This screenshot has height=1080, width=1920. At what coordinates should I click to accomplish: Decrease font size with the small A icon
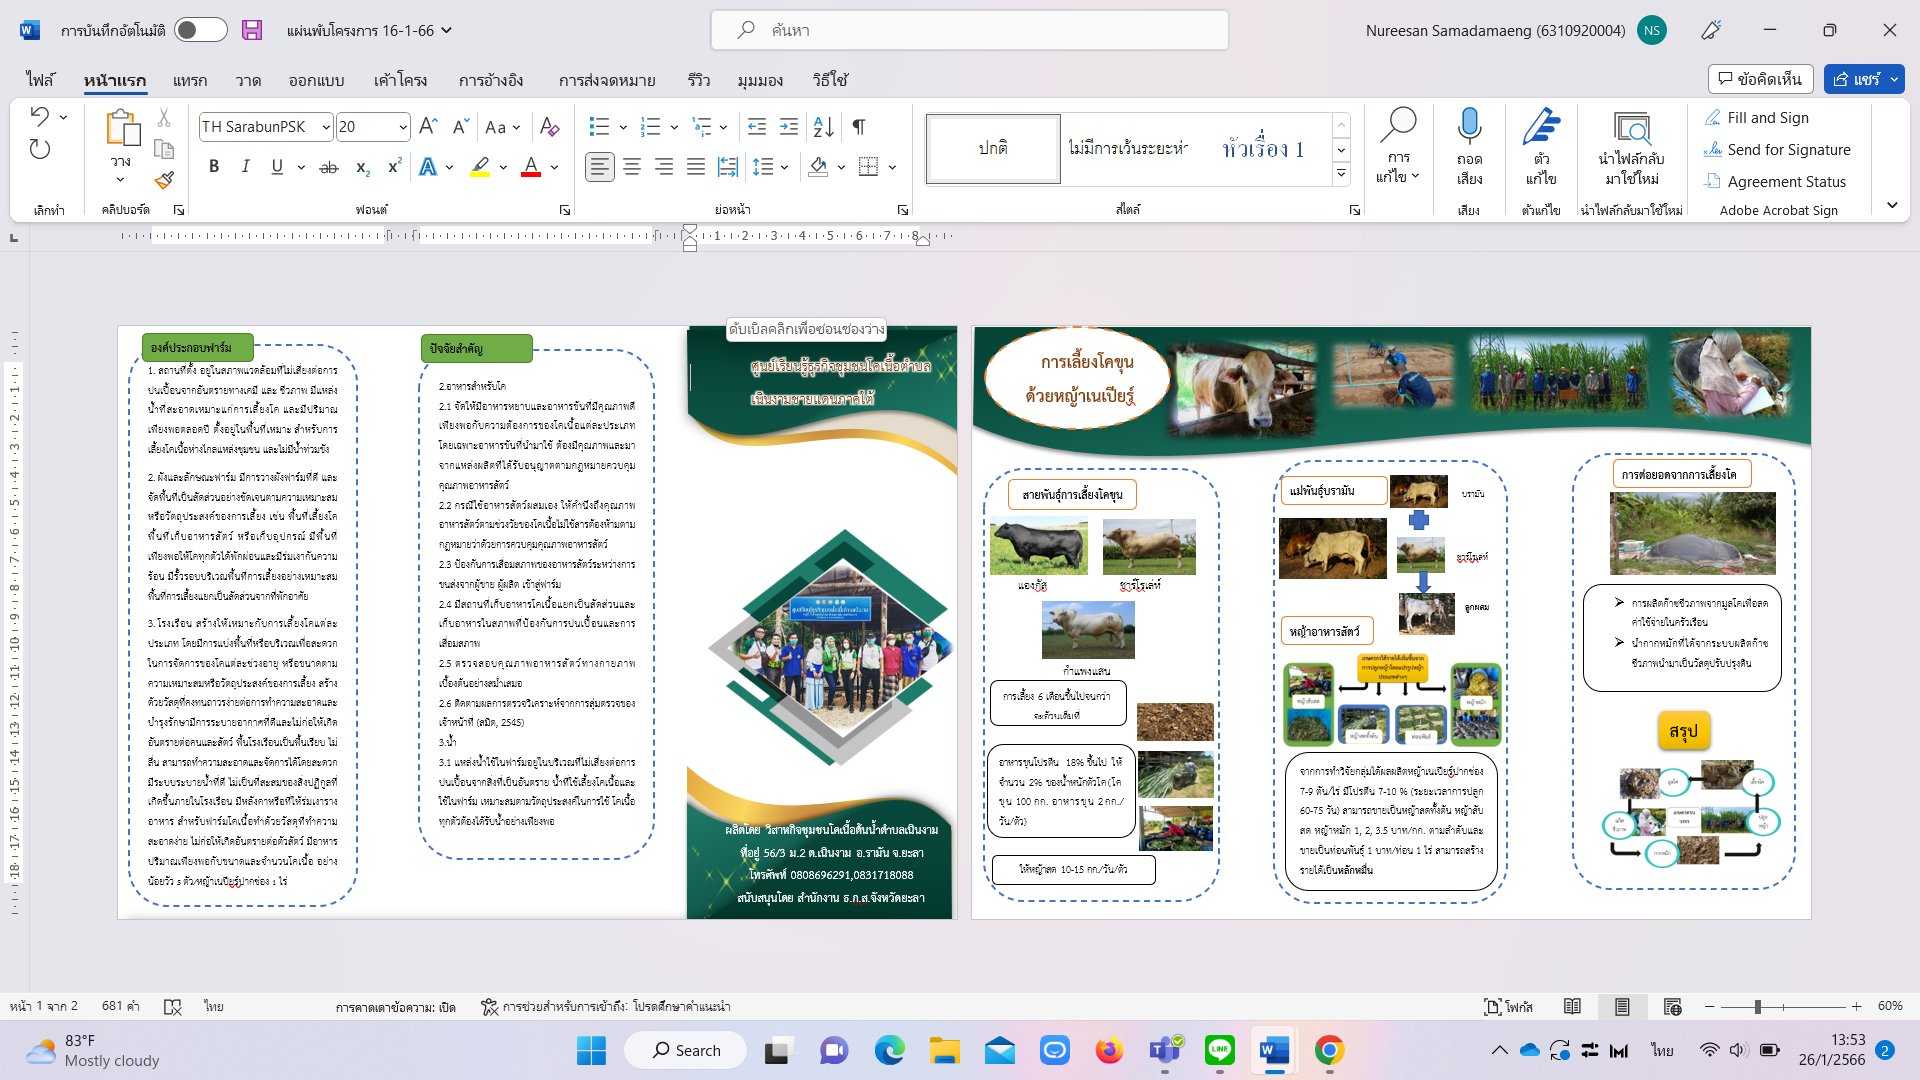(x=460, y=127)
